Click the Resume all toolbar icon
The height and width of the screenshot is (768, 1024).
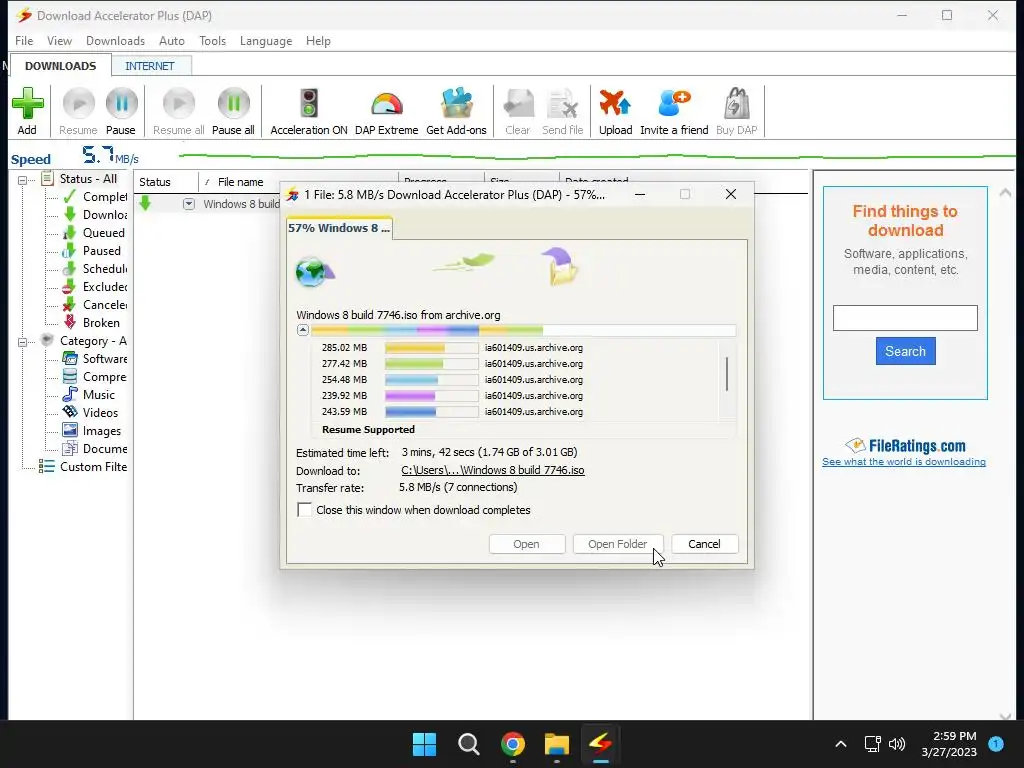click(x=178, y=104)
